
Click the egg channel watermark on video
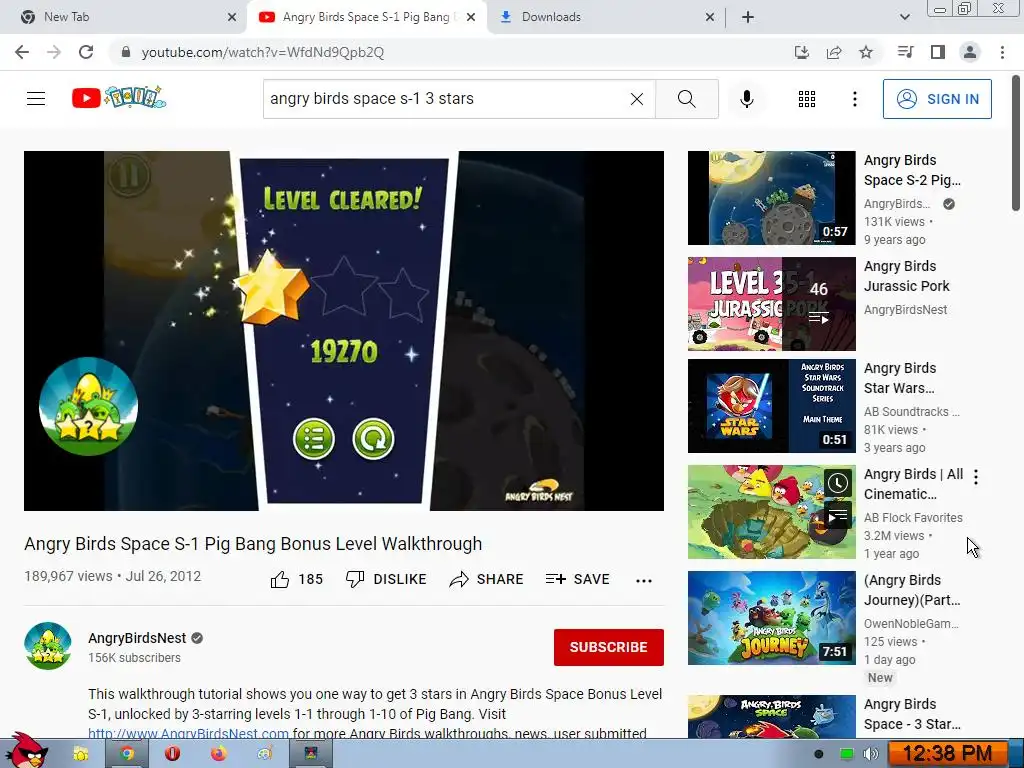[88, 406]
